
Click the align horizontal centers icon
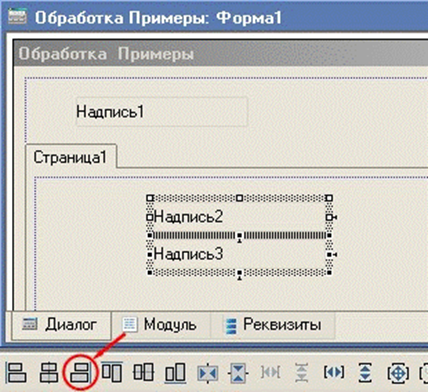click(x=49, y=372)
